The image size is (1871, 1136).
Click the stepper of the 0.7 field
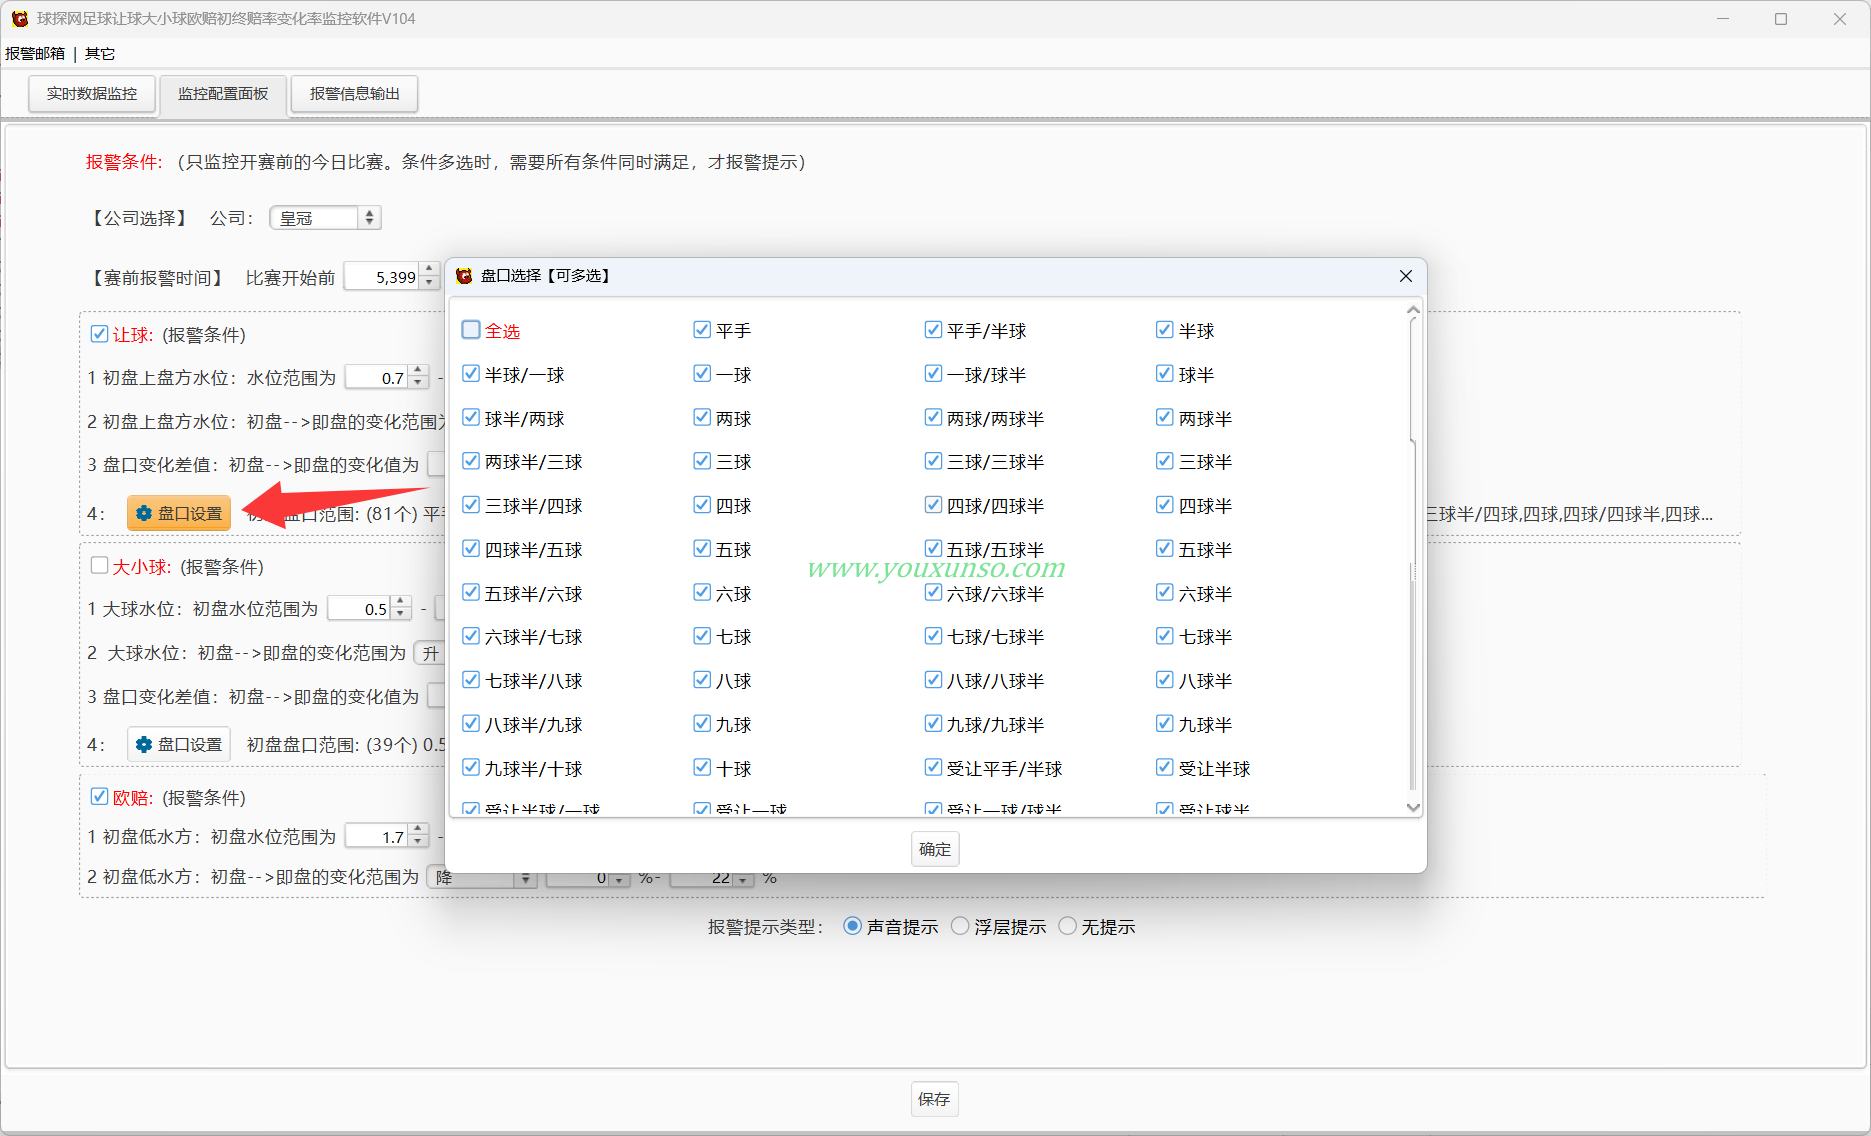point(418,378)
